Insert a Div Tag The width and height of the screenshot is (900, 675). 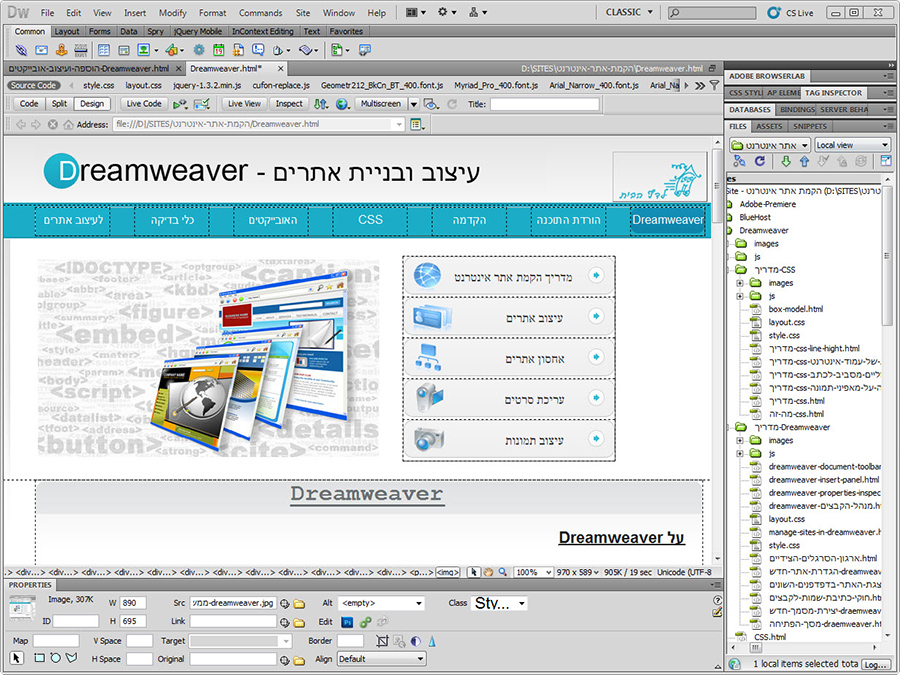[x=123, y=51]
